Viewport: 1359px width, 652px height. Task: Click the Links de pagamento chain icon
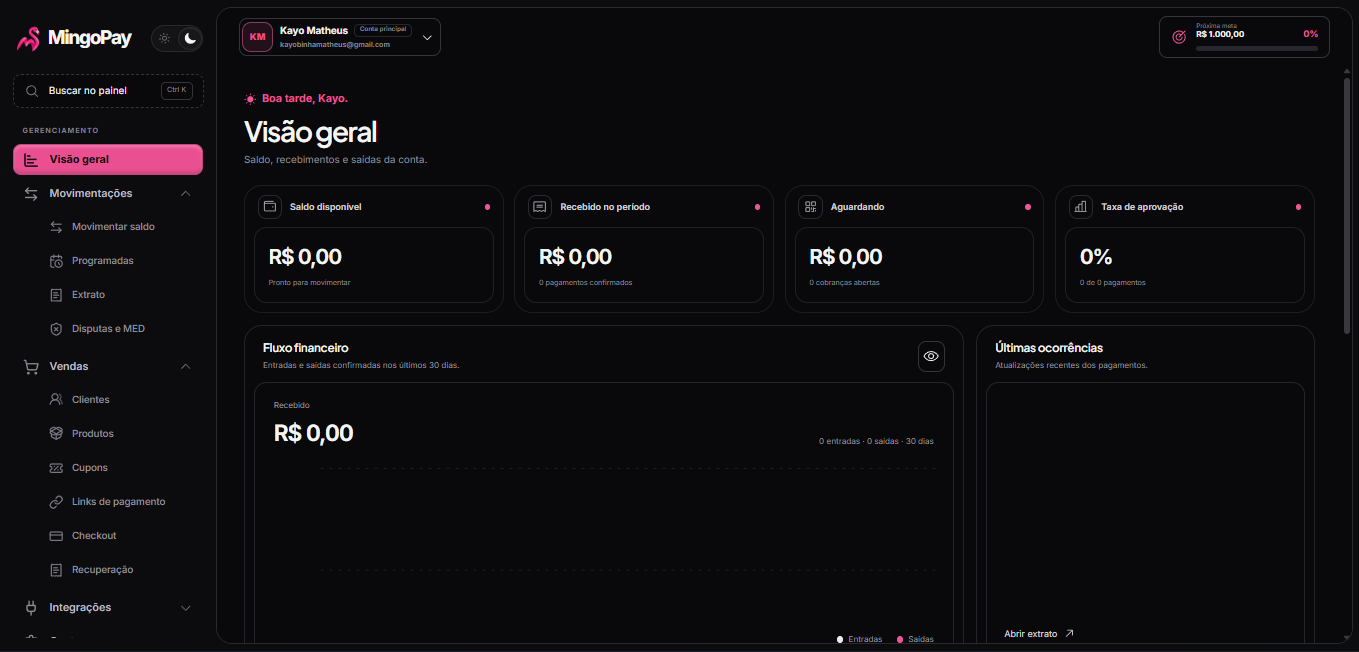coord(56,502)
